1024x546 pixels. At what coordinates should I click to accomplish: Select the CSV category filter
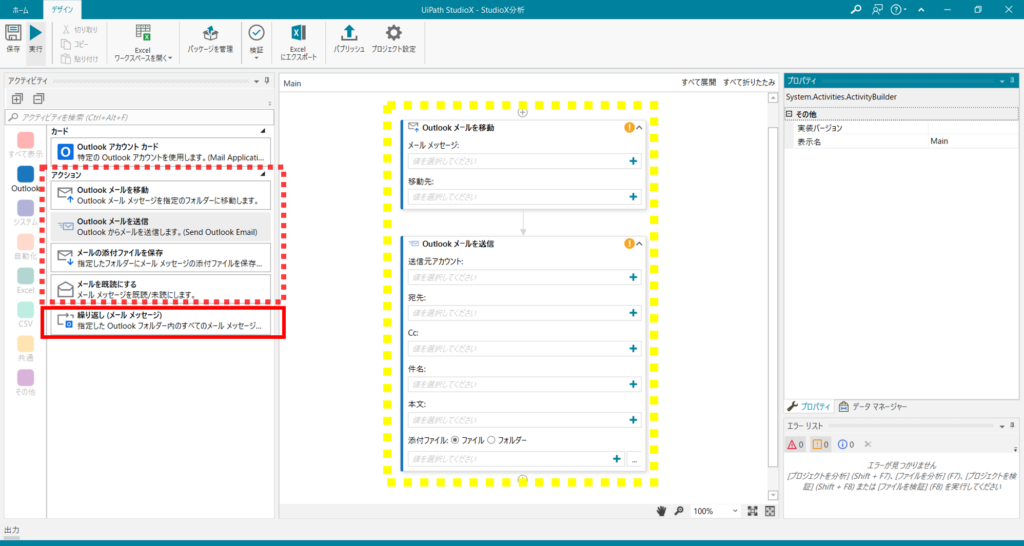coord(25,315)
